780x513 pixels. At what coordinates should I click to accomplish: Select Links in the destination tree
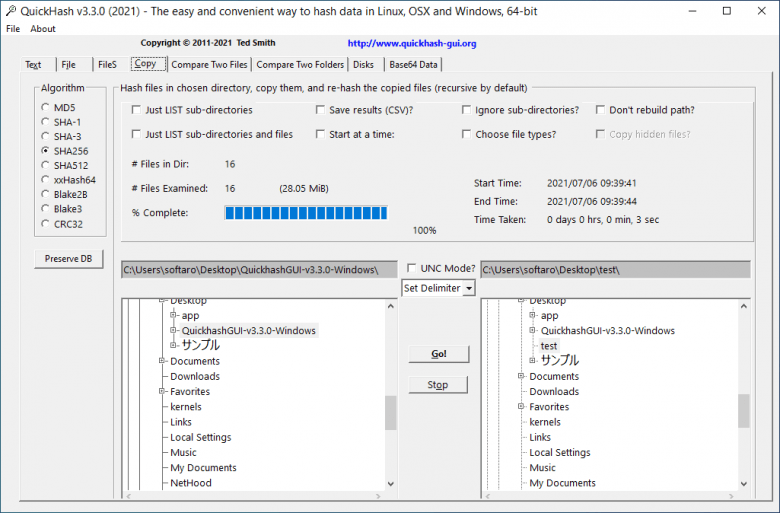pos(540,437)
